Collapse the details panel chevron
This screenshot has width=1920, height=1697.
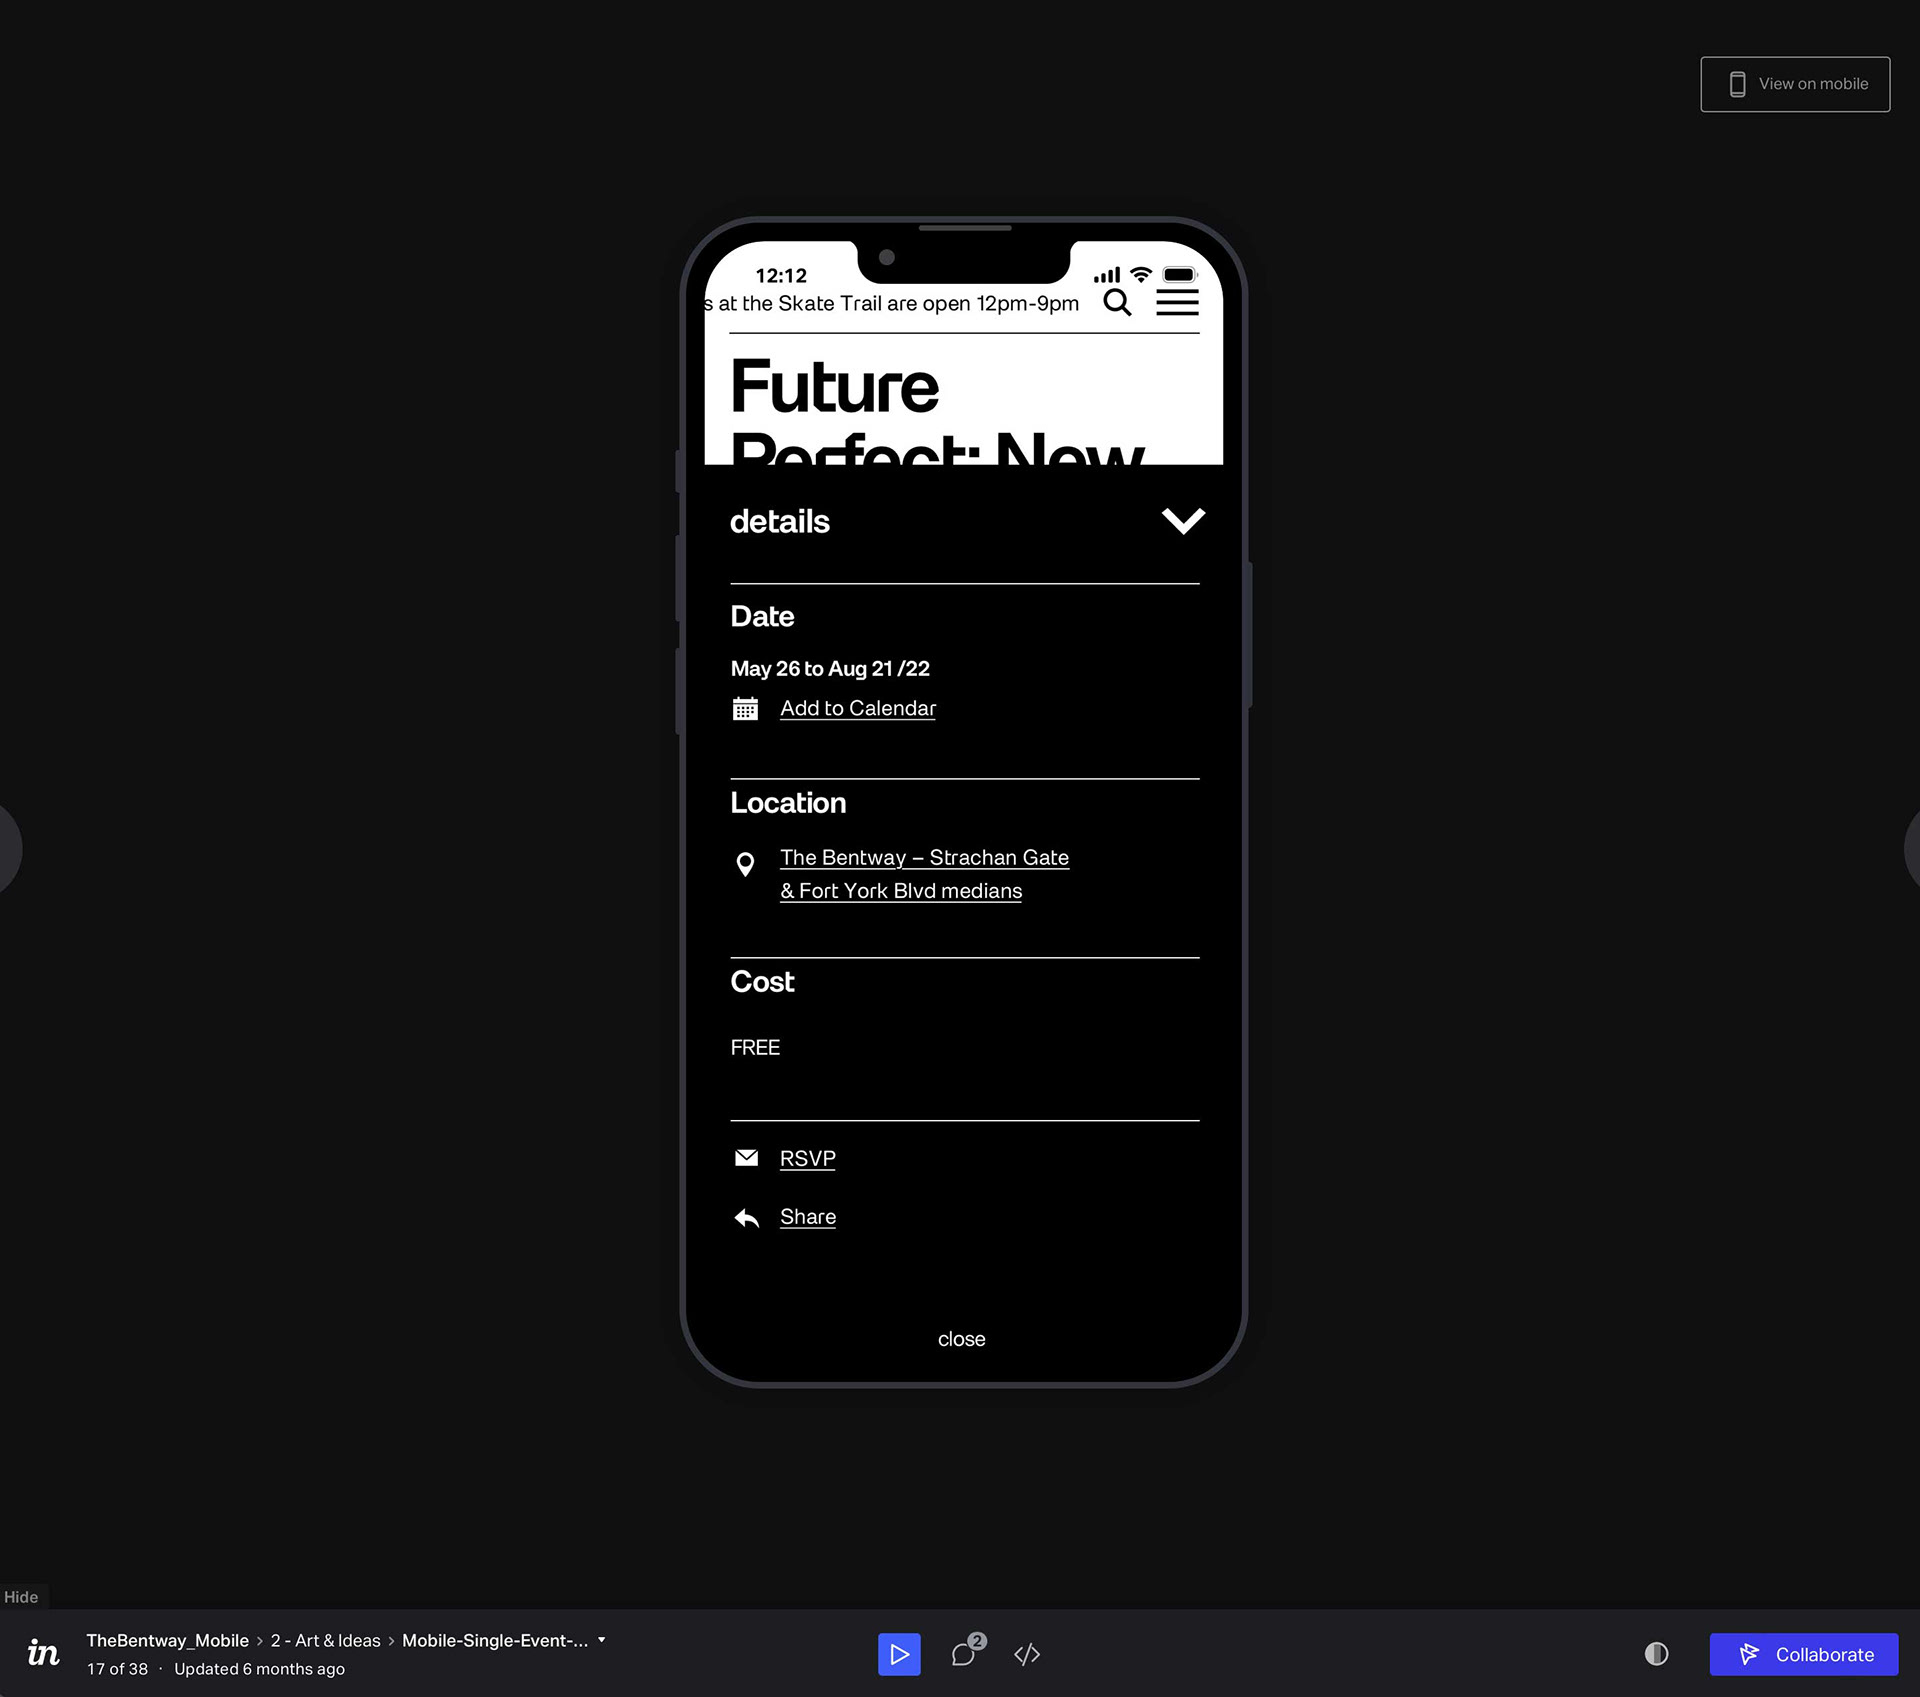[x=1183, y=521]
